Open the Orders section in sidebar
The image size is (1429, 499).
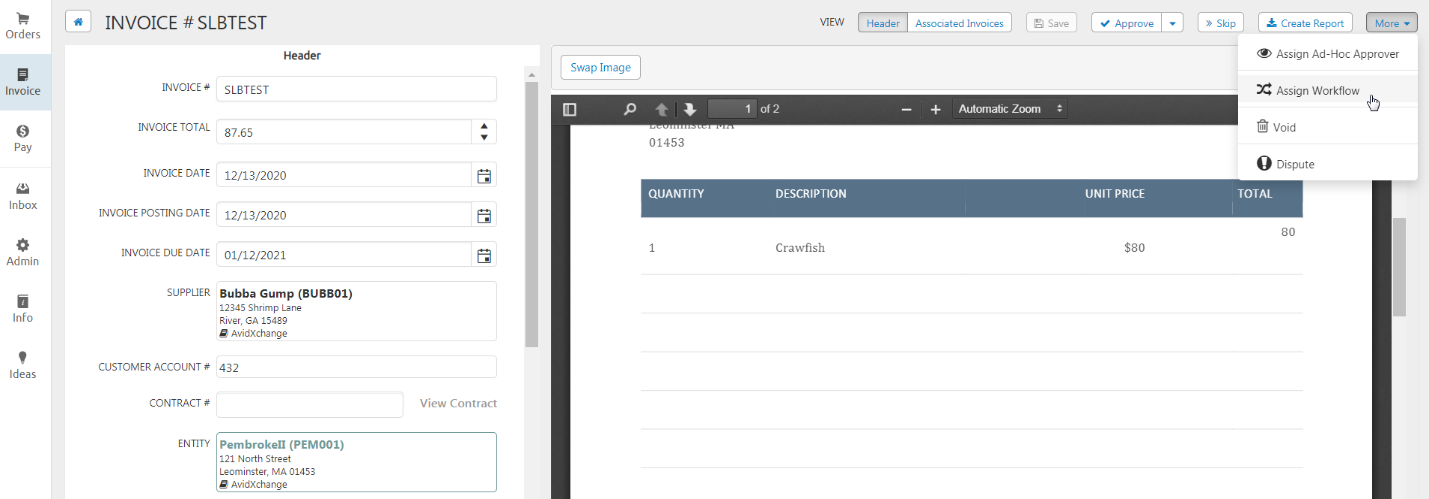(x=22, y=26)
